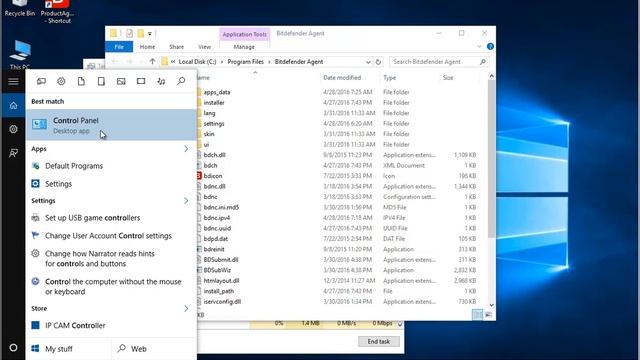Open Default Programs result
This screenshot has height=360, width=640.
(x=111, y=166)
